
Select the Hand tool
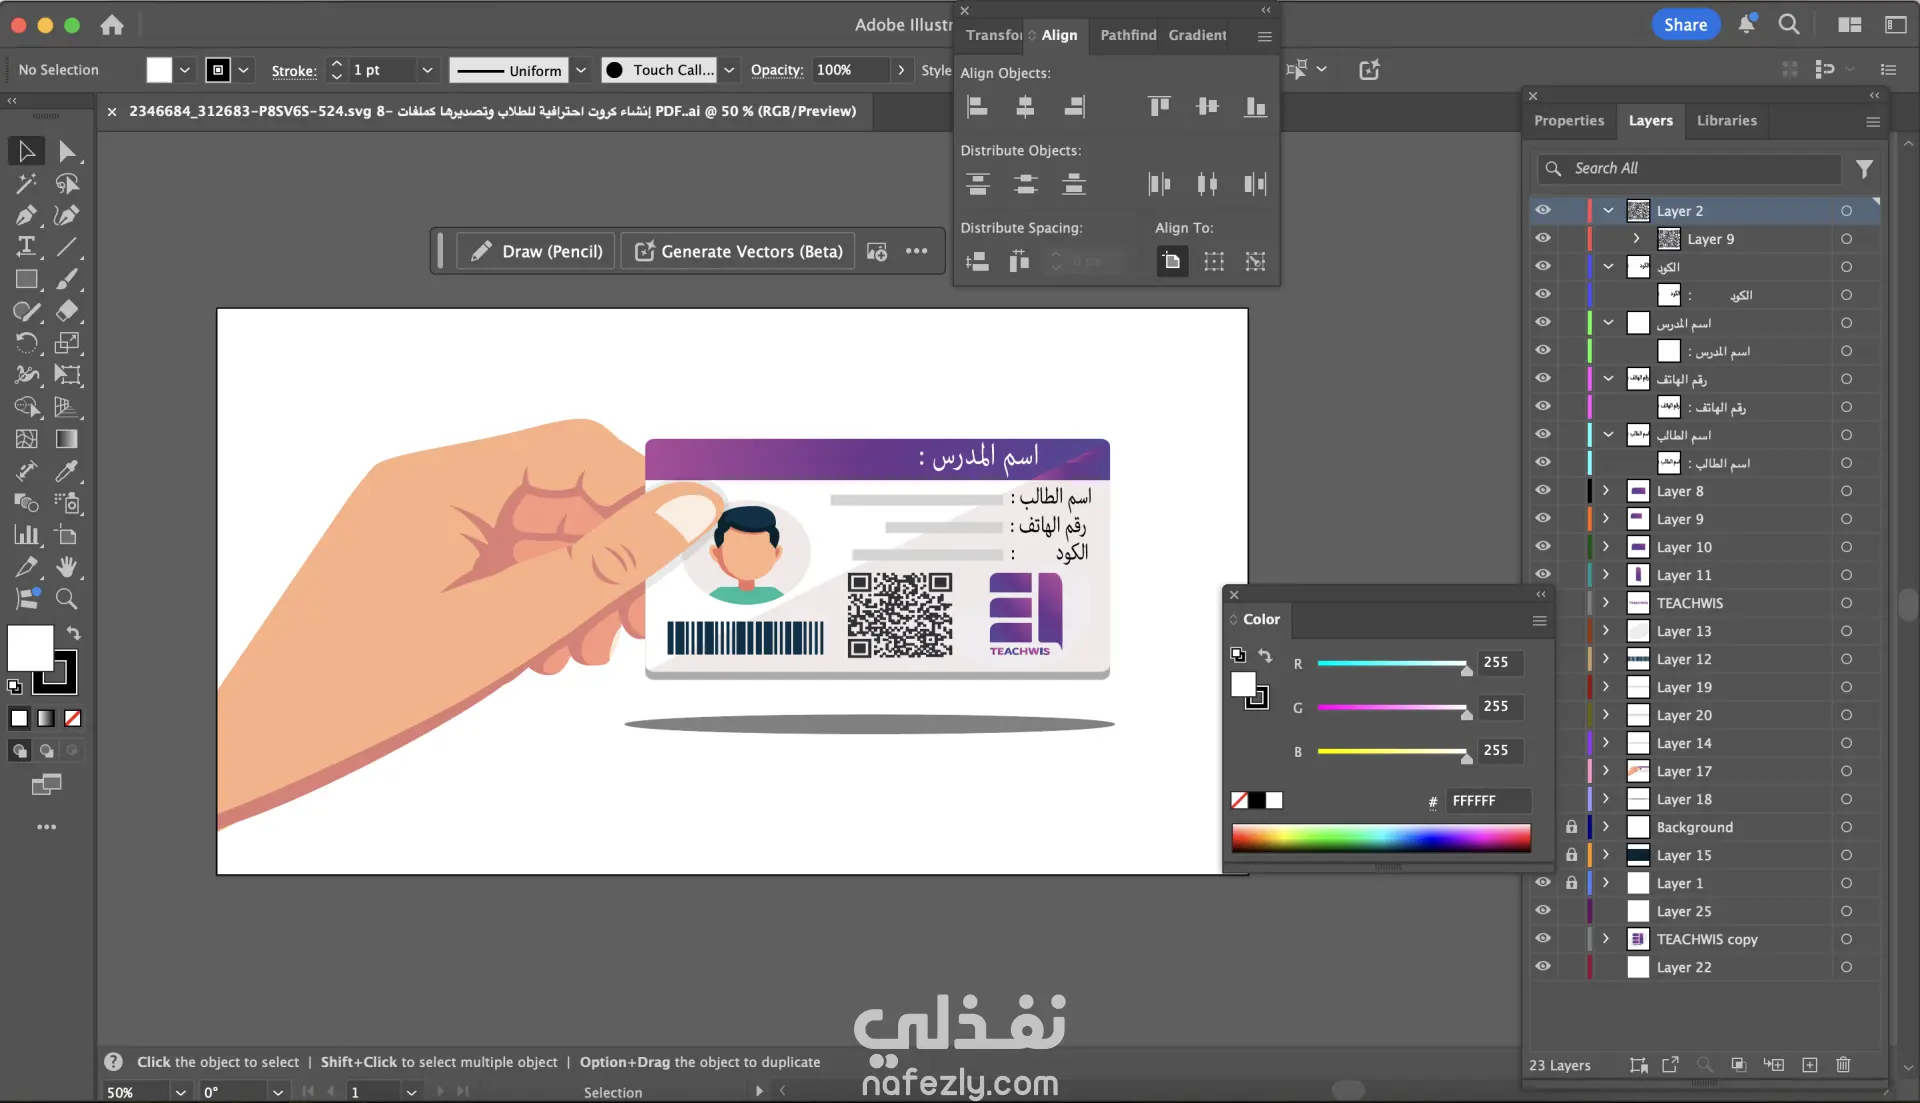coord(67,567)
